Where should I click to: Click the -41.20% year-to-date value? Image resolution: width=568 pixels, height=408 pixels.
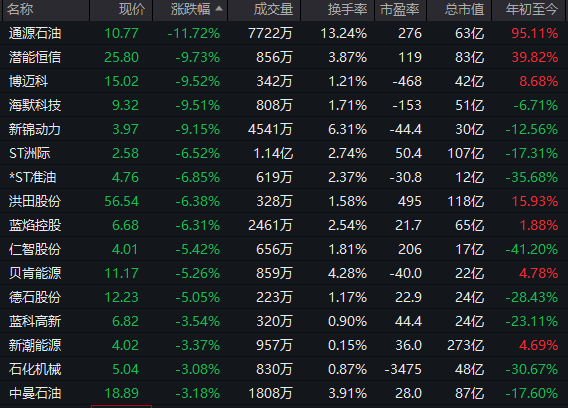pyautogui.click(x=531, y=249)
